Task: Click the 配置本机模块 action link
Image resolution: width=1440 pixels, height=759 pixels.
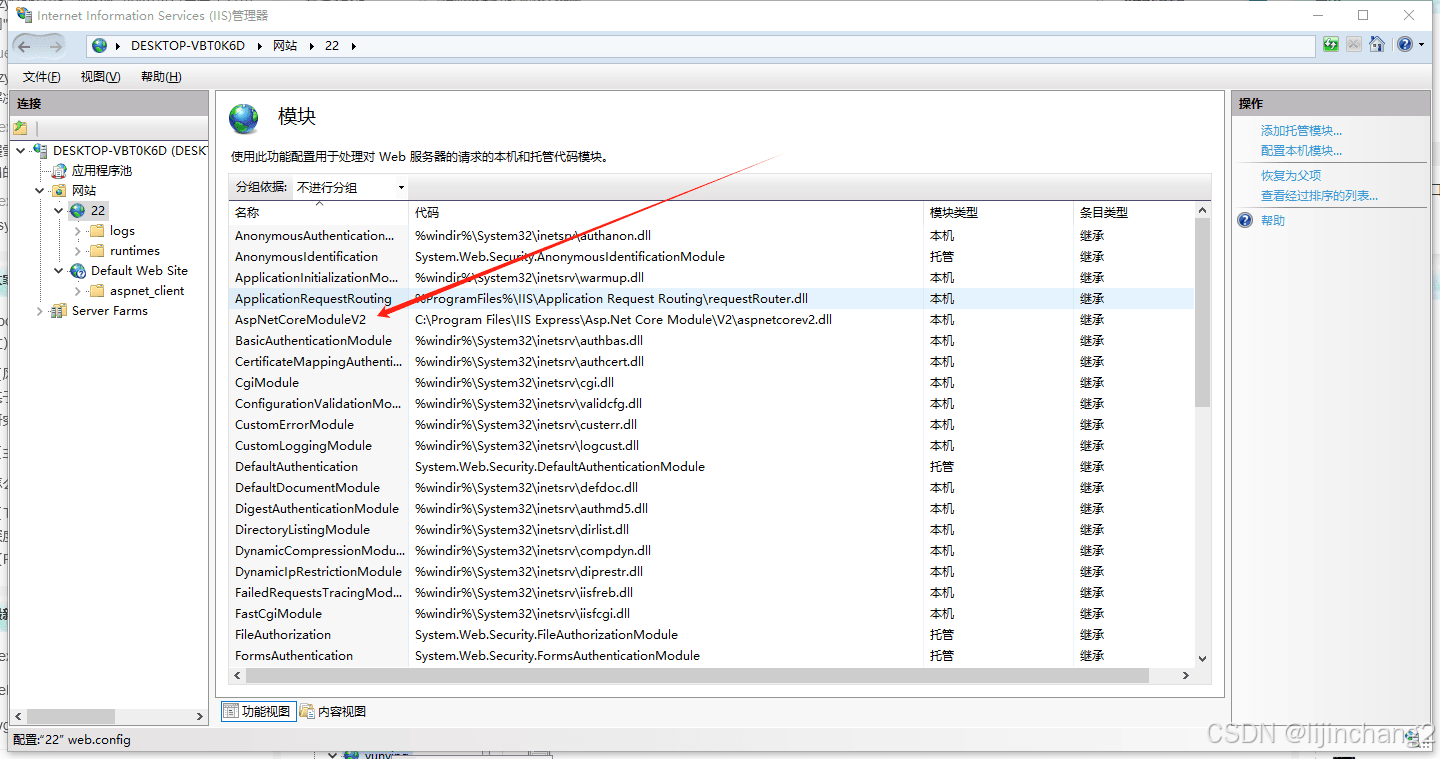Action: pos(1301,151)
